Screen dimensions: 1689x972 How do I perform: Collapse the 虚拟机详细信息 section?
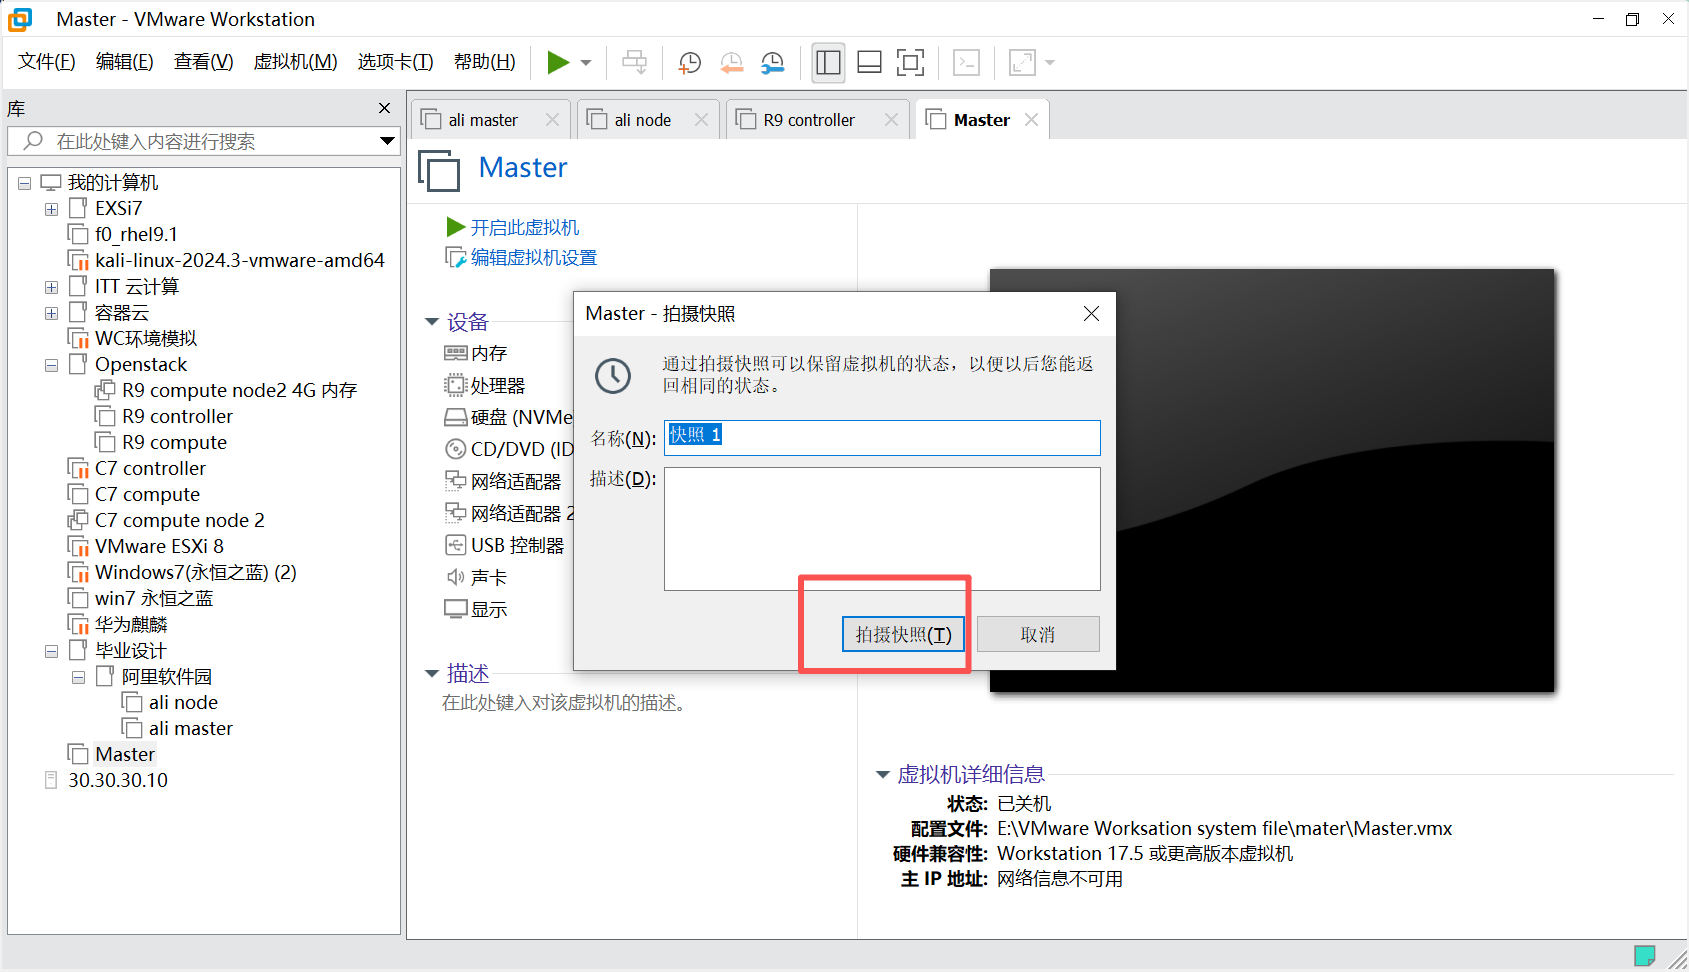pos(883,774)
